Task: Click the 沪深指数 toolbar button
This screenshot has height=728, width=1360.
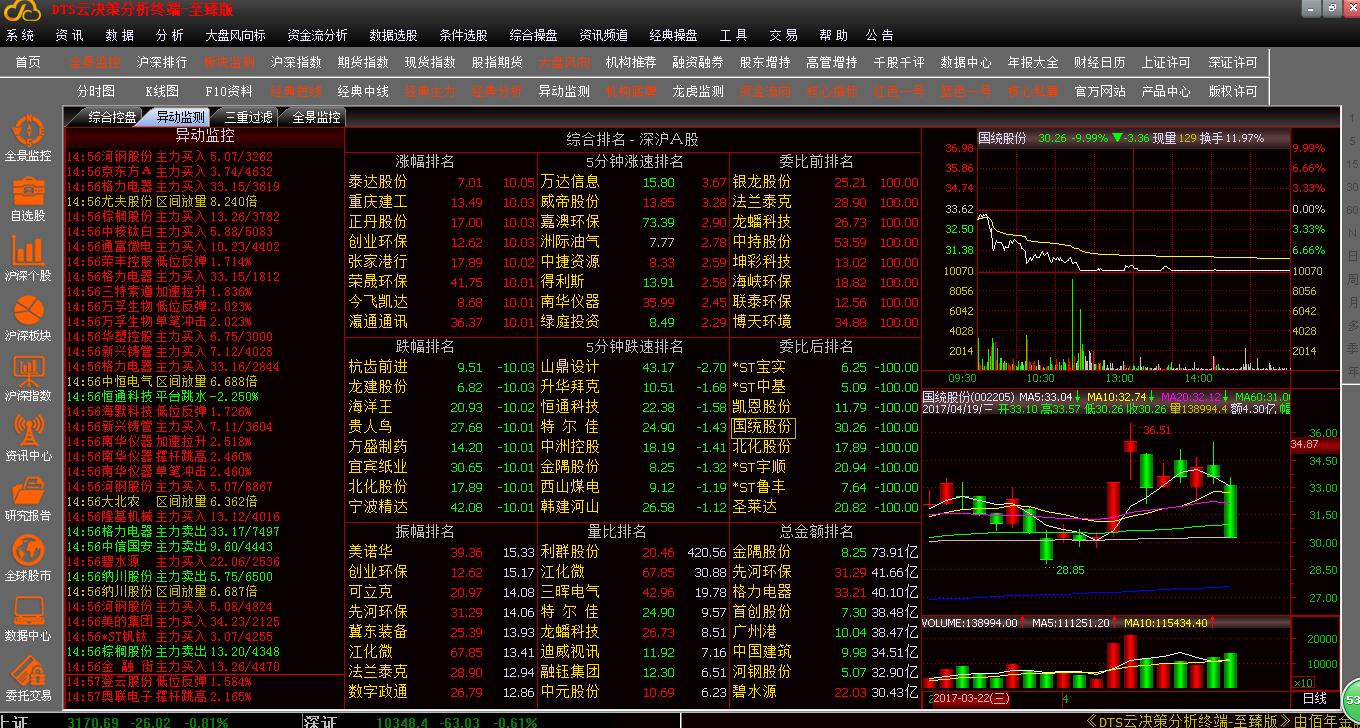Action: click(x=296, y=62)
